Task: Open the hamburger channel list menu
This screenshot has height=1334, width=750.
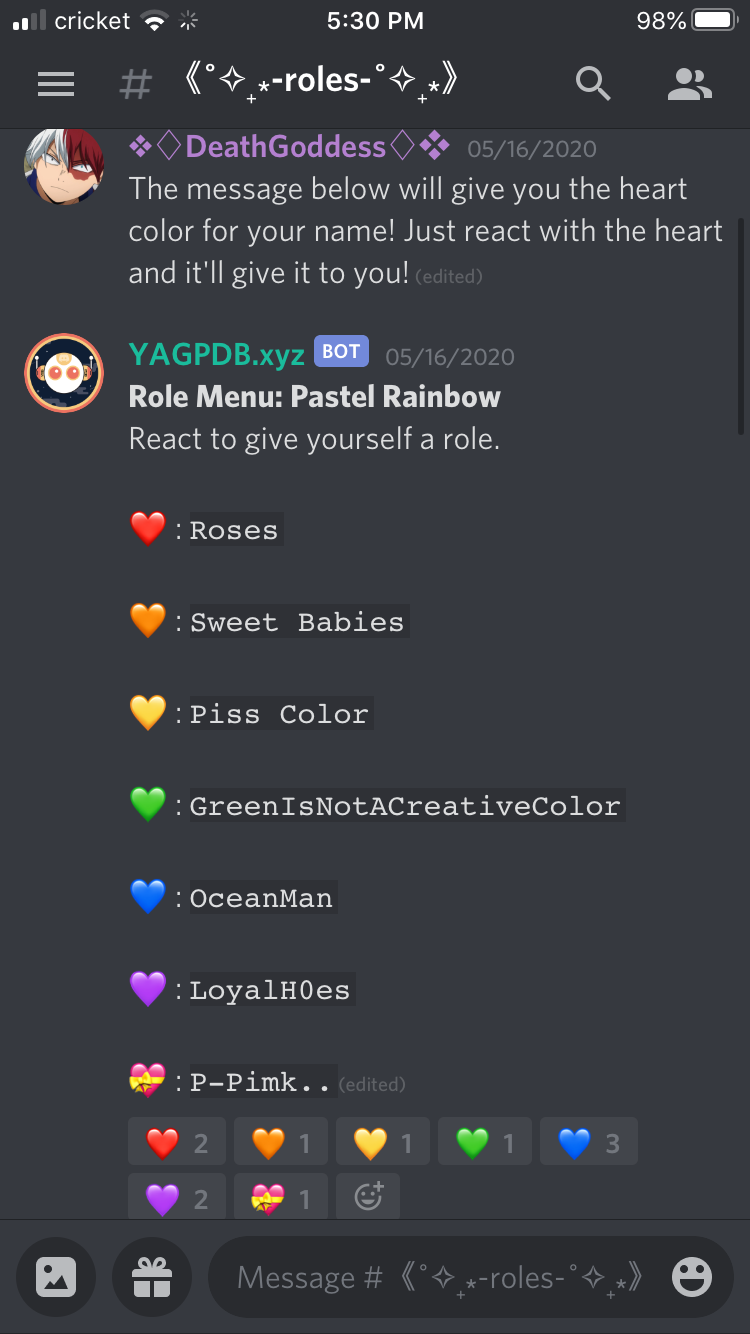Action: click(x=56, y=84)
